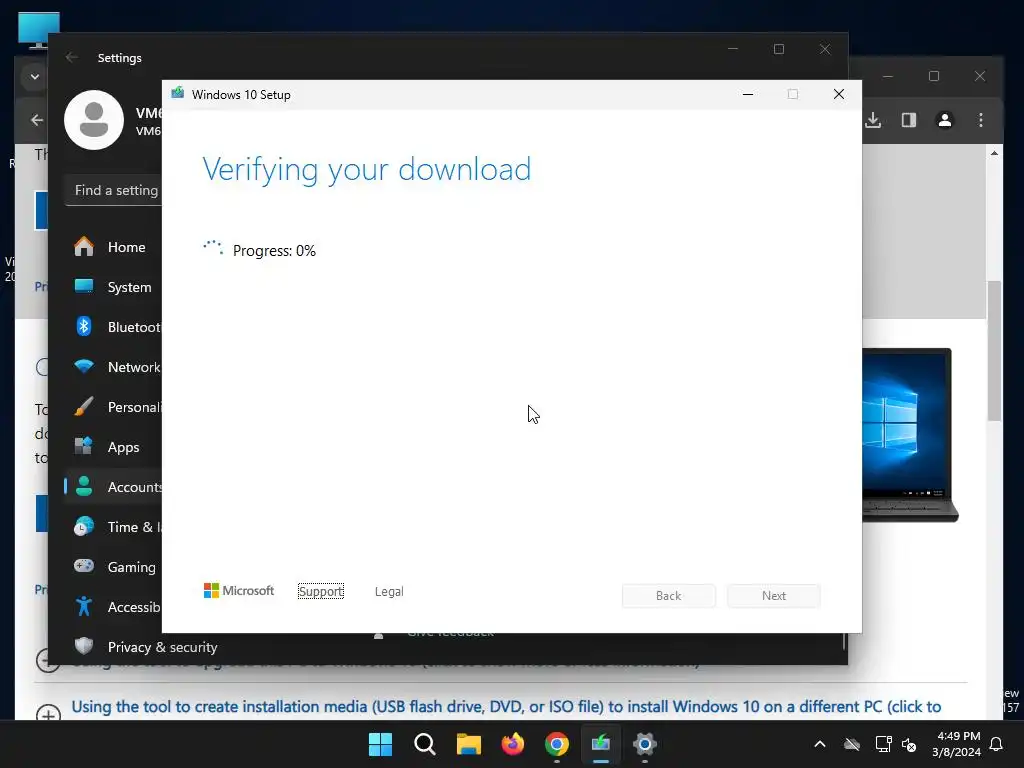Open Accessibility in Settings sidebar

click(114, 607)
